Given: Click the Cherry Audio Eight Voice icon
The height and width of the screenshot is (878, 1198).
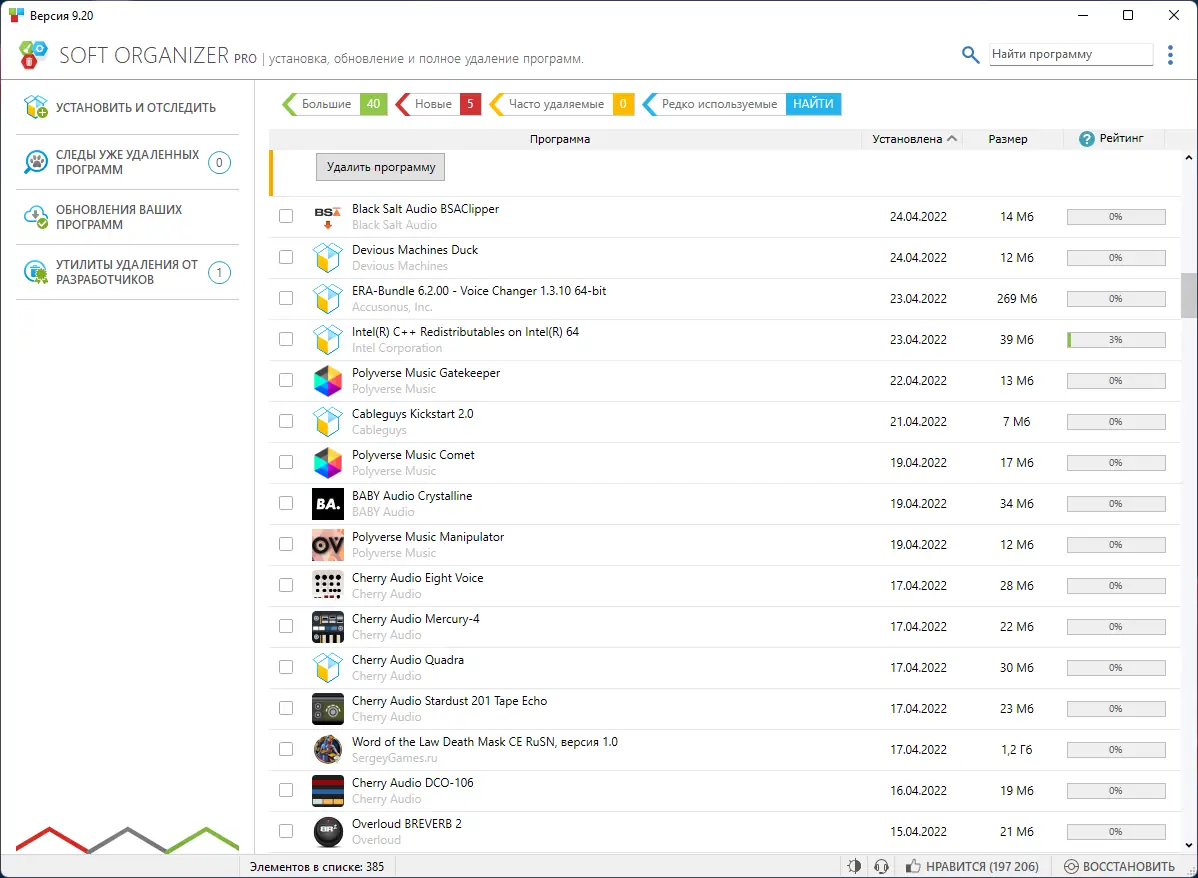Looking at the screenshot, I should (328, 586).
